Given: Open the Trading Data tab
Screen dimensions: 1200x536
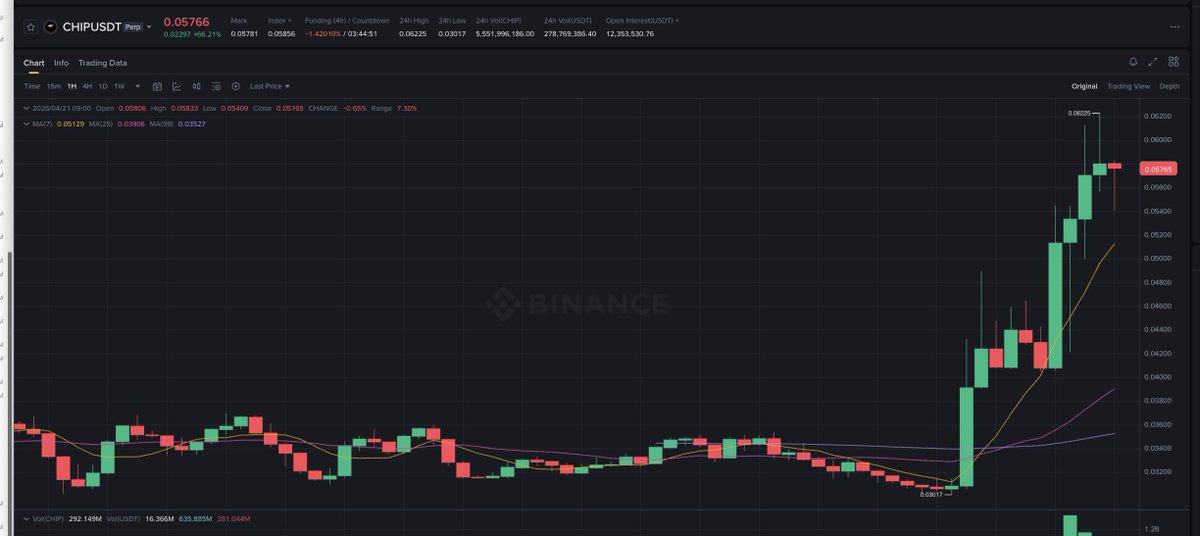Looking at the screenshot, I should click(103, 63).
